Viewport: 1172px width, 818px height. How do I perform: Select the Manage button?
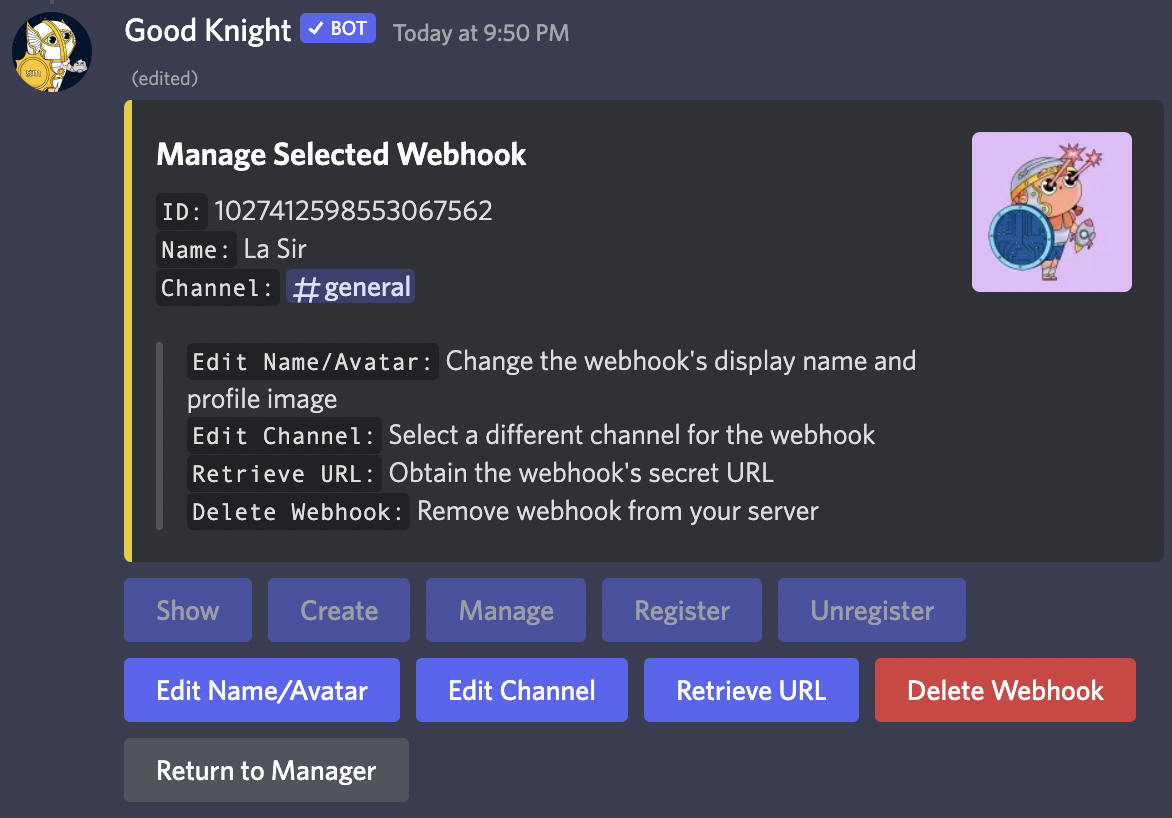click(506, 610)
